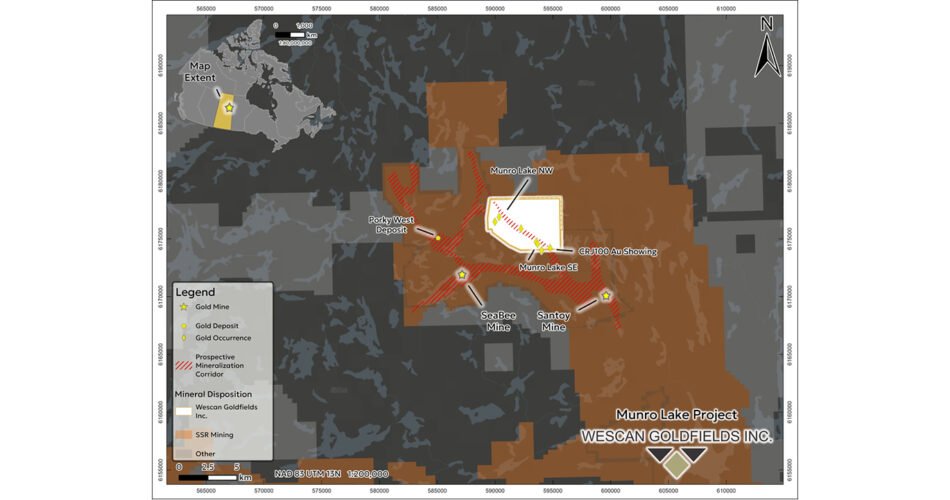The image size is (950, 500).
Task: Click the 'Other' legend text
Action: point(205,453)
